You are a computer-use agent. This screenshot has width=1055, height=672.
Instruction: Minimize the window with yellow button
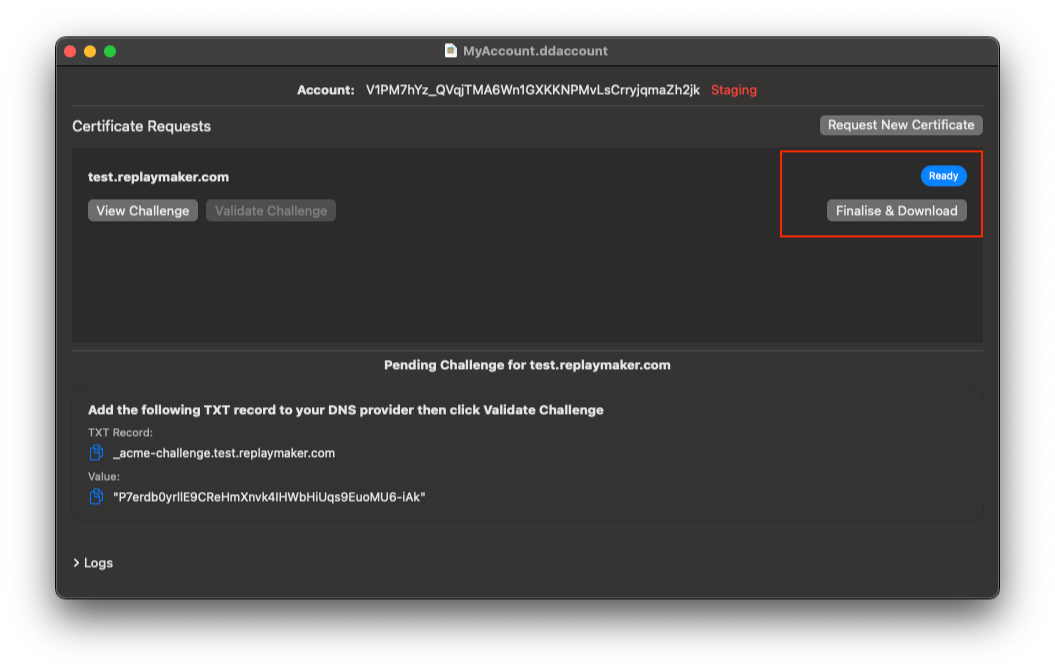90,51
